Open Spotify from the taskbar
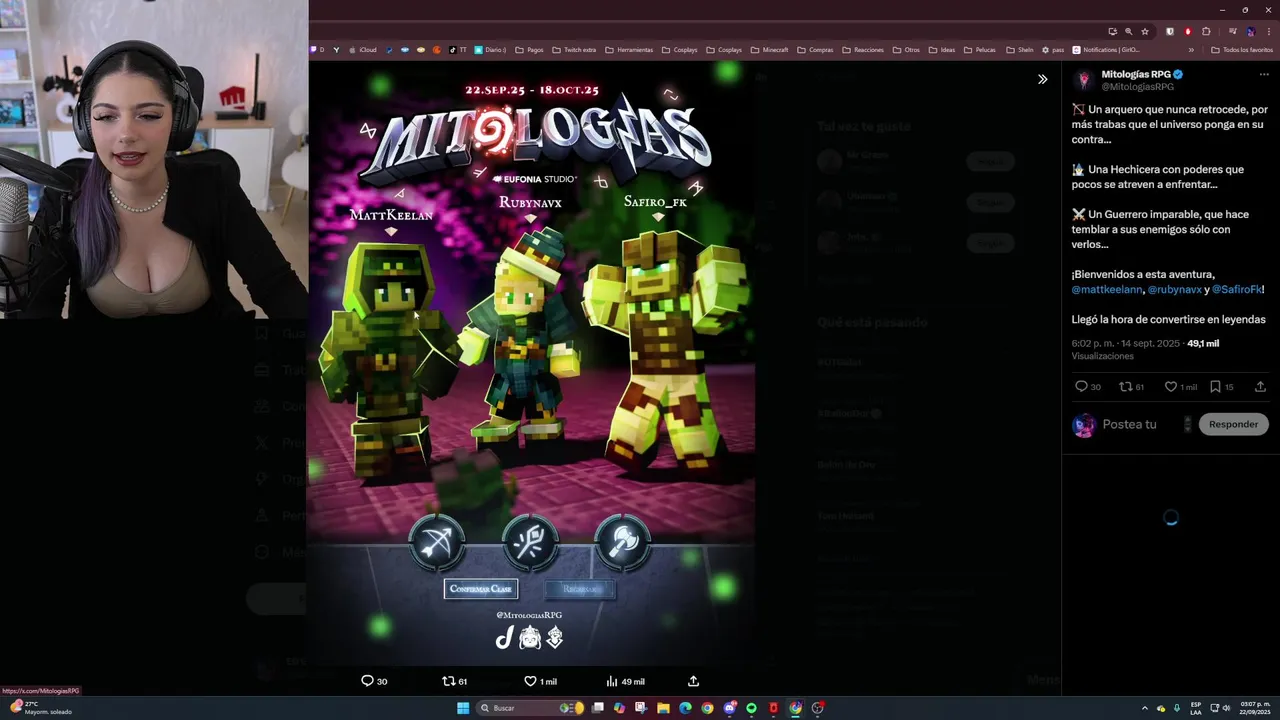Image resolution: width=1280 pixels, height=720 pixels. pos(751,708)
